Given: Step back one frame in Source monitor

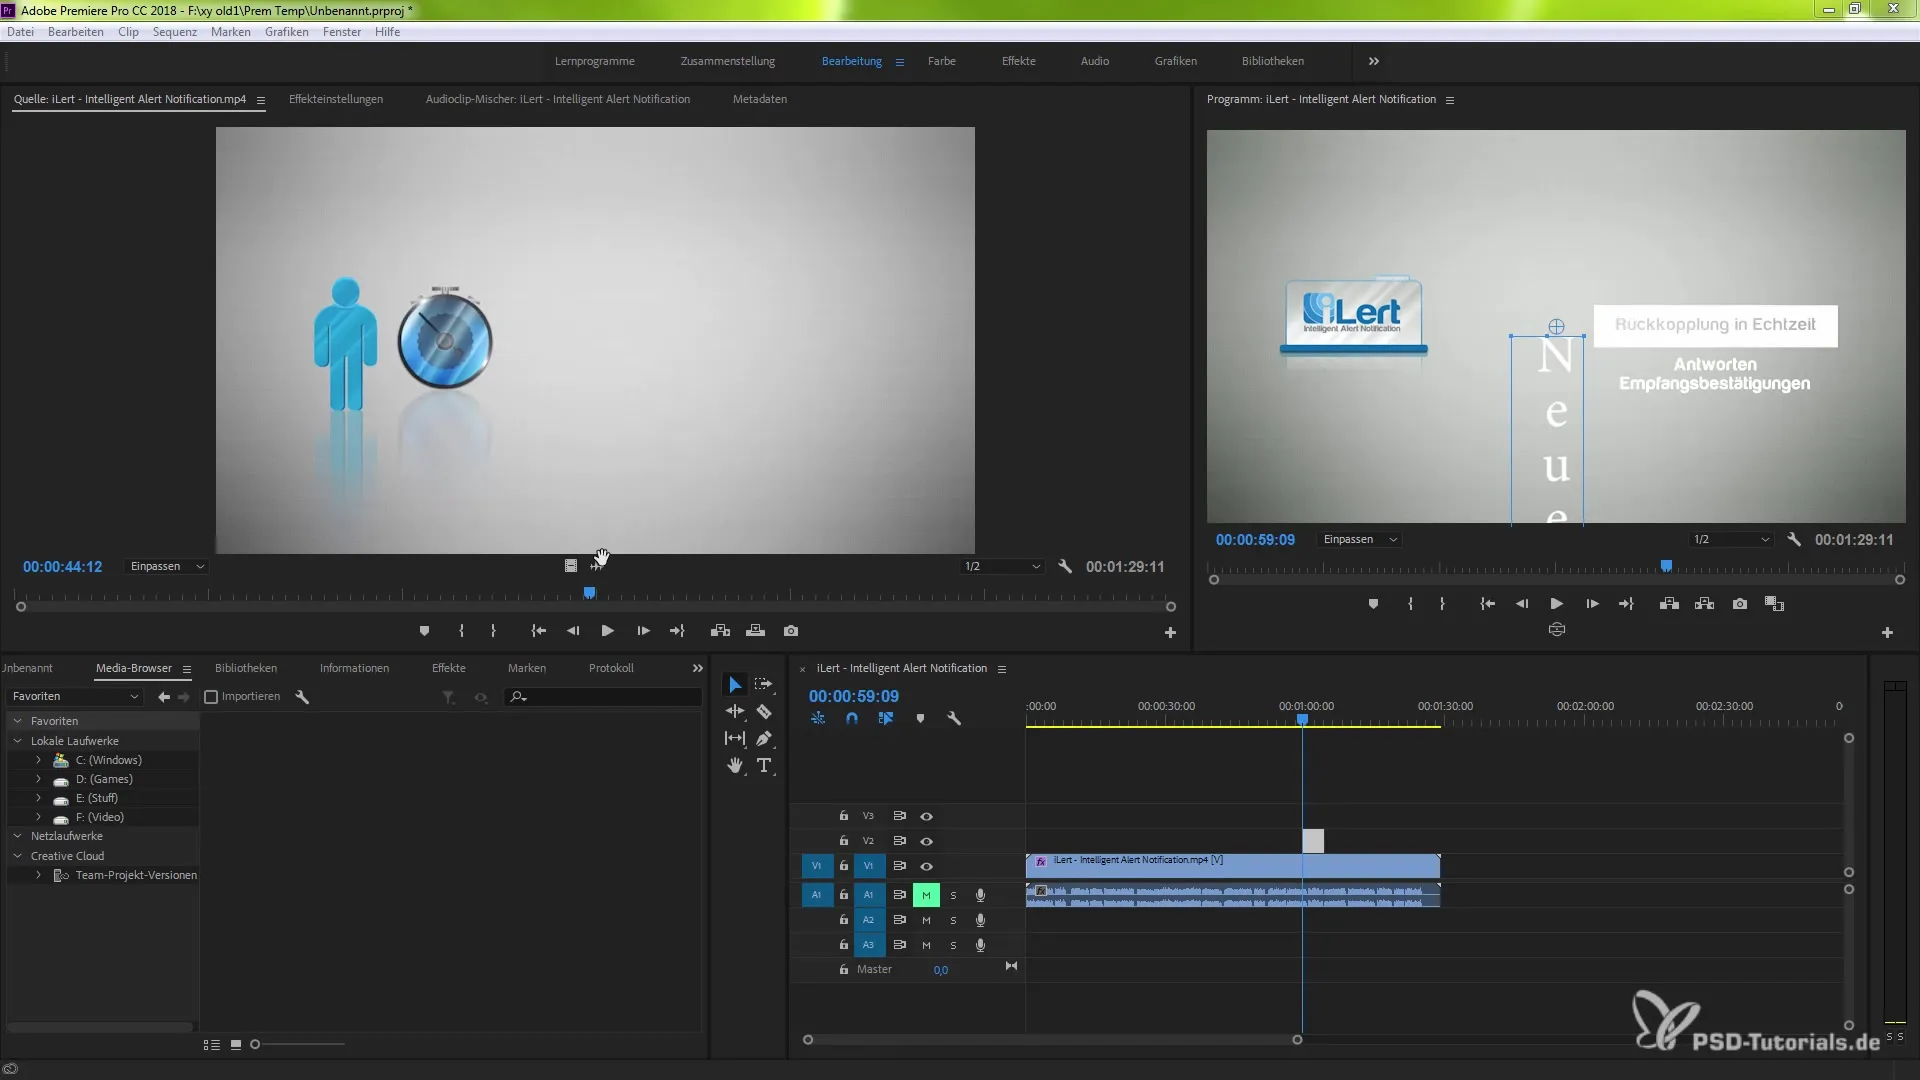Looking at the screenshot, I should [x=573, y=631].
